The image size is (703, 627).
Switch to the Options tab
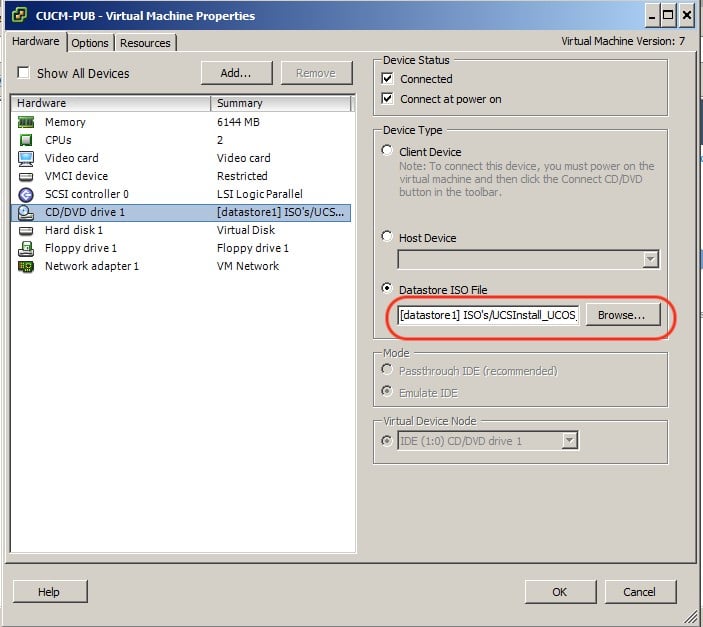point(90,43)
